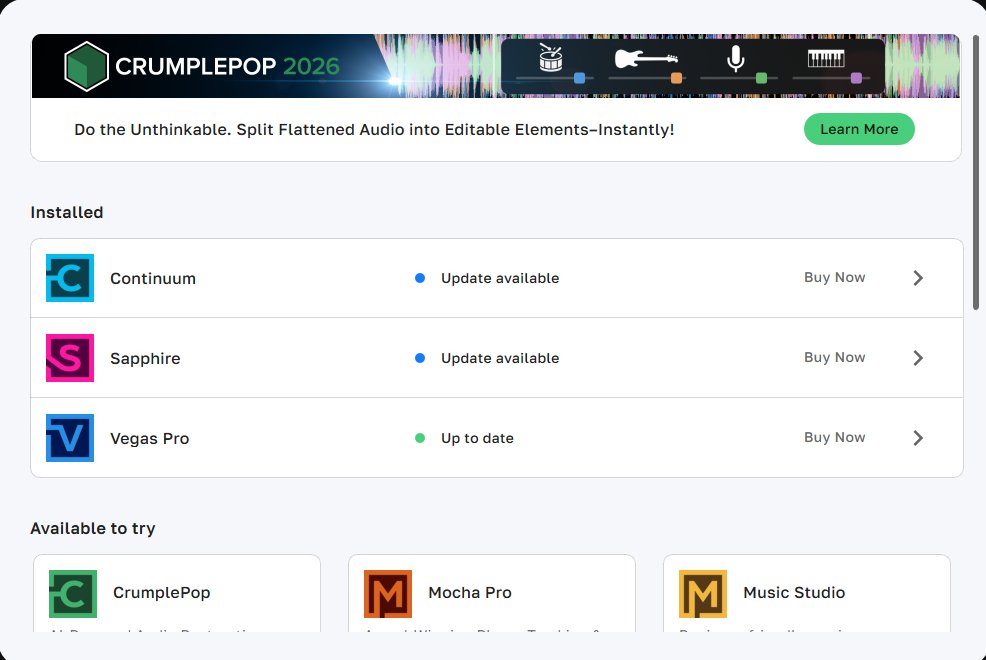Expand the Vegas Pro row chevron
The width and height of the screenshot is (986, 660).
(x=918, y=437)
